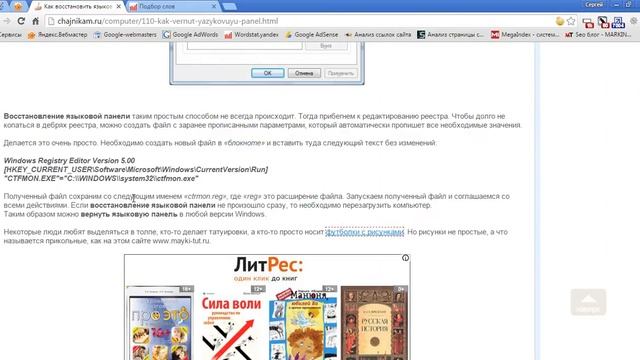This screenshot has height=360, width=640.
Task: Open 'Анализ страницы с...' bookmark
Action: (450, 35)
